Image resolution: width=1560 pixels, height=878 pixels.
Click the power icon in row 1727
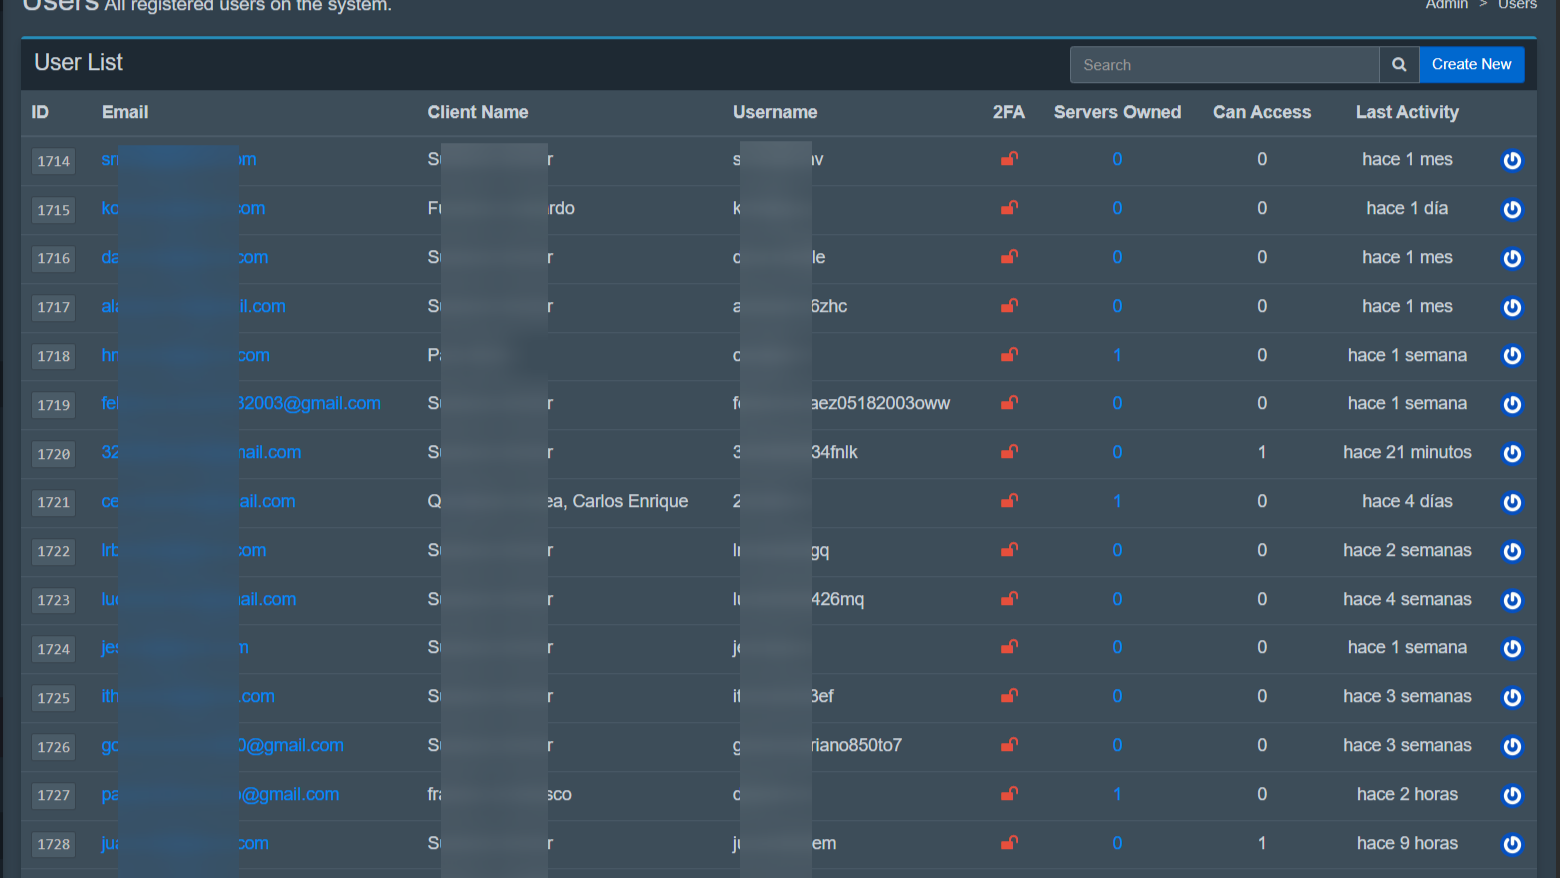[1512, 795]
